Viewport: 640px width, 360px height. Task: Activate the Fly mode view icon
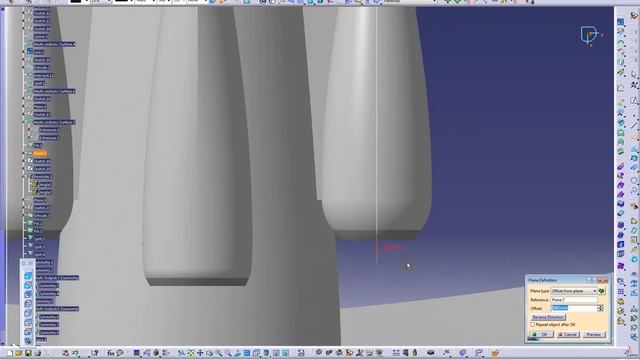point(181,353)
